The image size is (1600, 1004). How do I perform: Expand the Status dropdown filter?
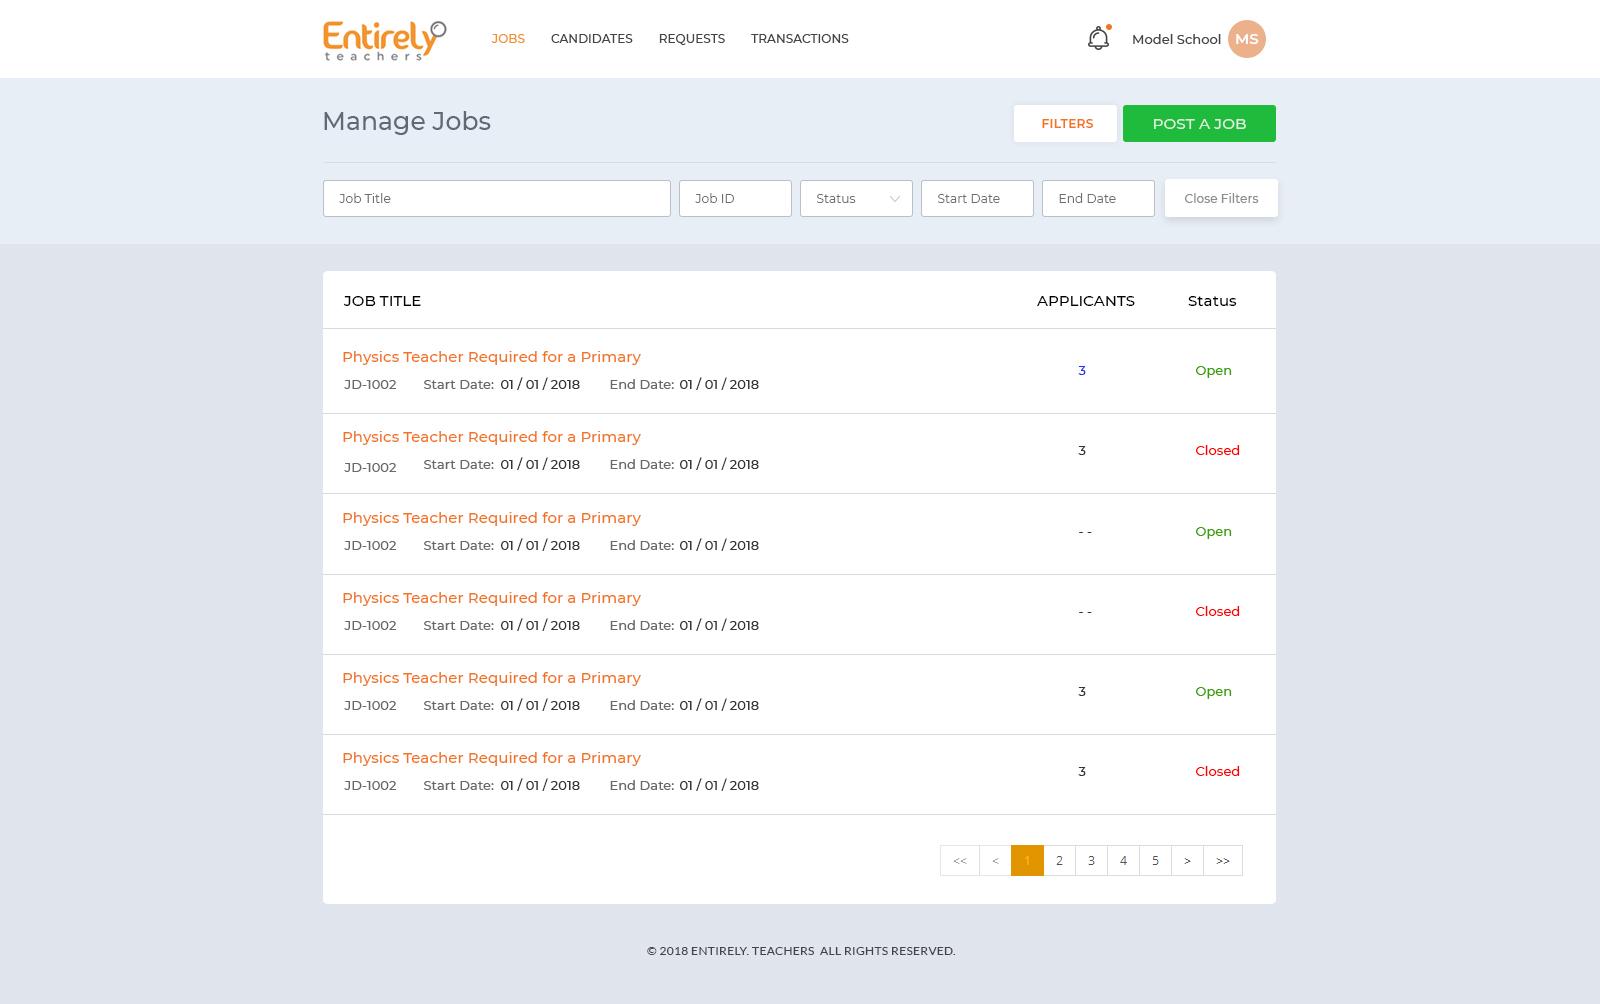pyautogui.click(x=856, y=198)
